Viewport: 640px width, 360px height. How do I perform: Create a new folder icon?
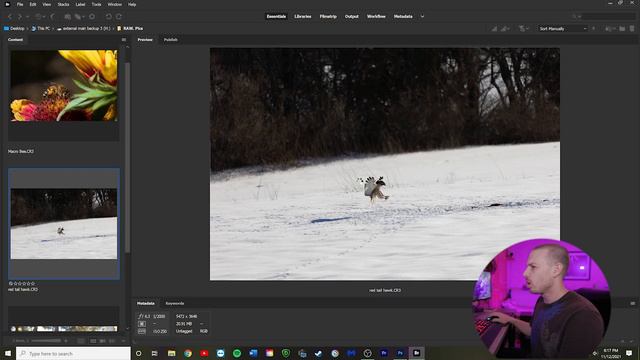(x=622, y=29)
